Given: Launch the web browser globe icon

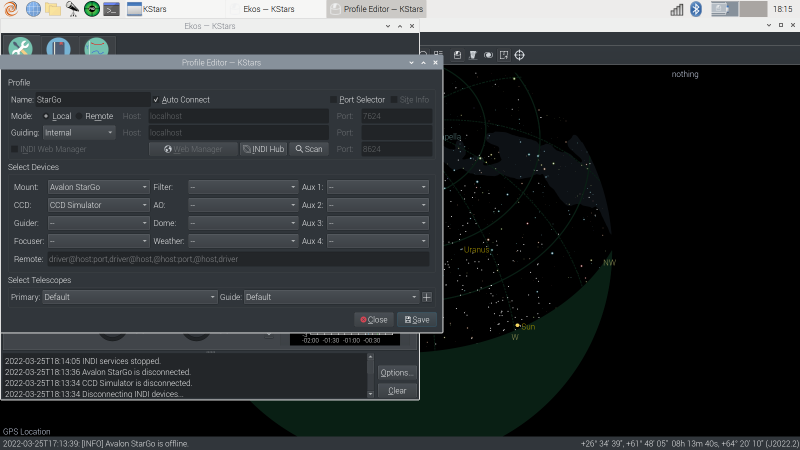Looking at the screenshot, I should [x=33, y=9].
